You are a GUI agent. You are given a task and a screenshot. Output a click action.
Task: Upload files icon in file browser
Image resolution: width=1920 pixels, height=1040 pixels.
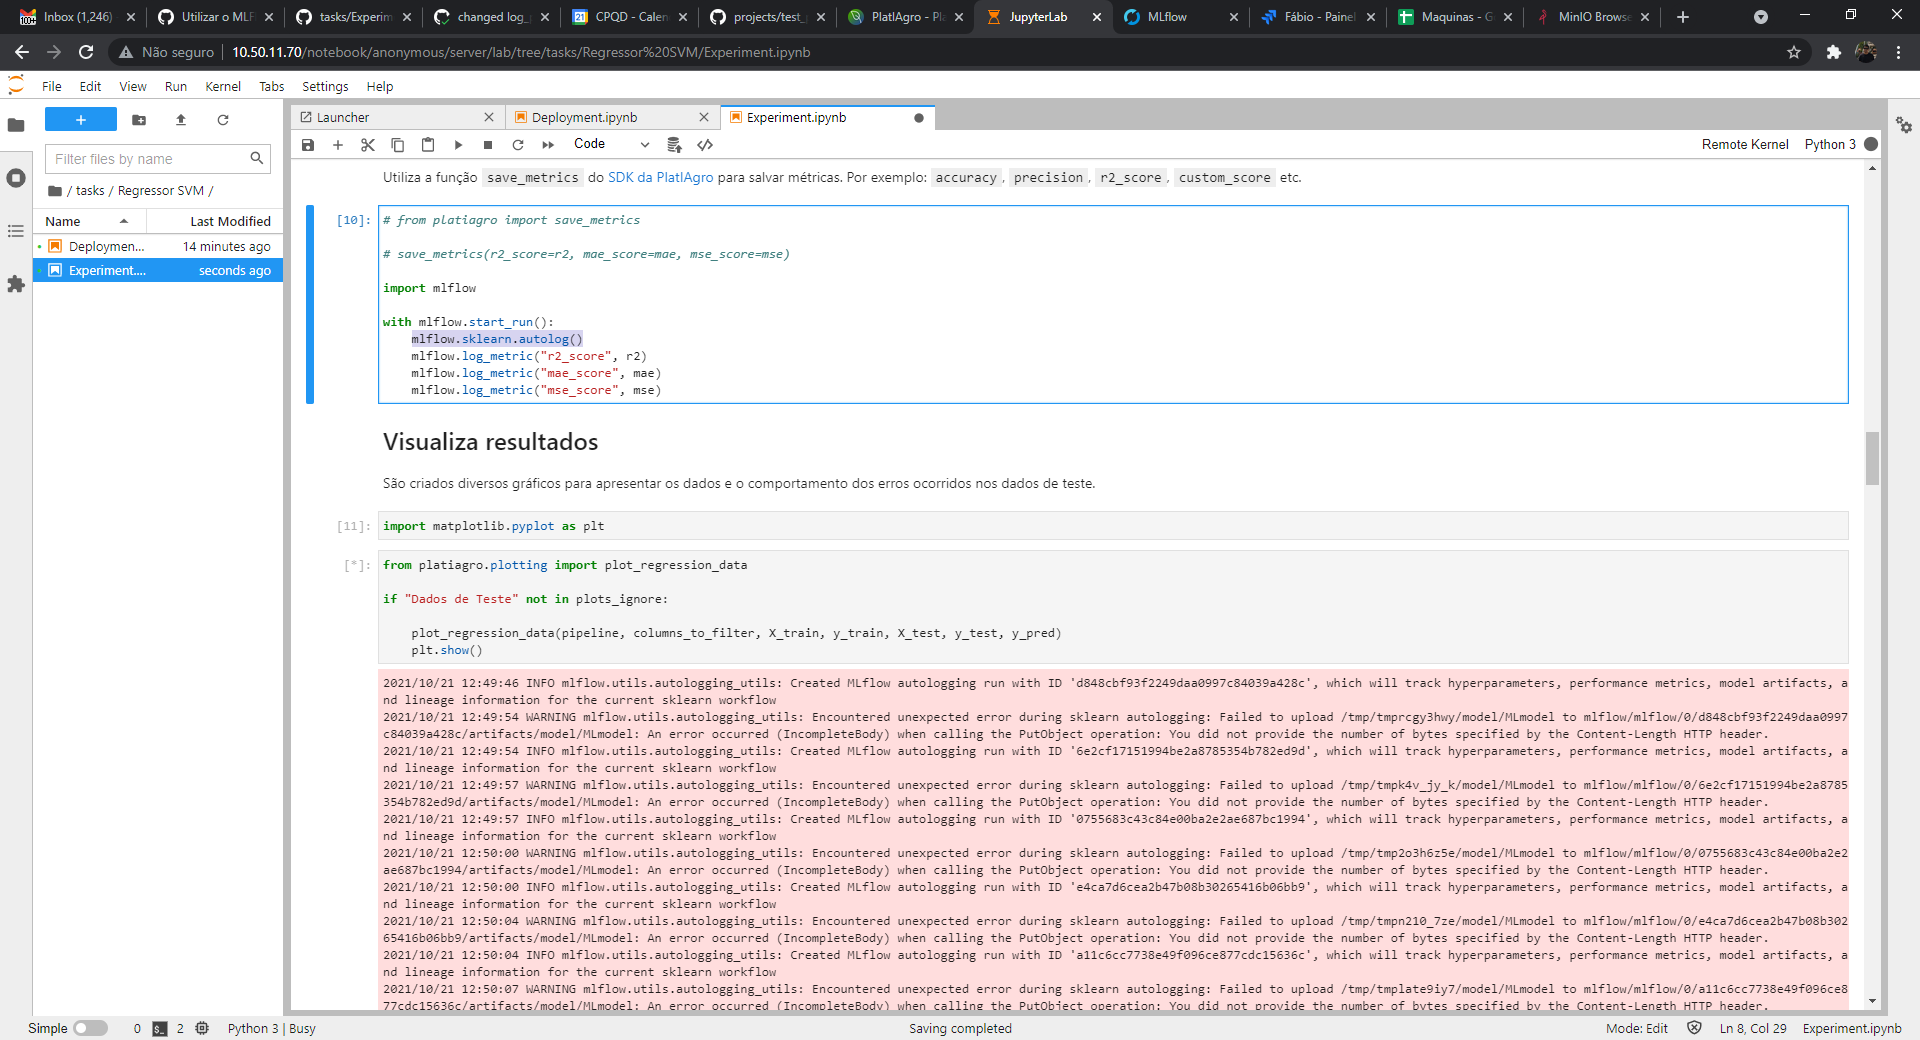181,120
